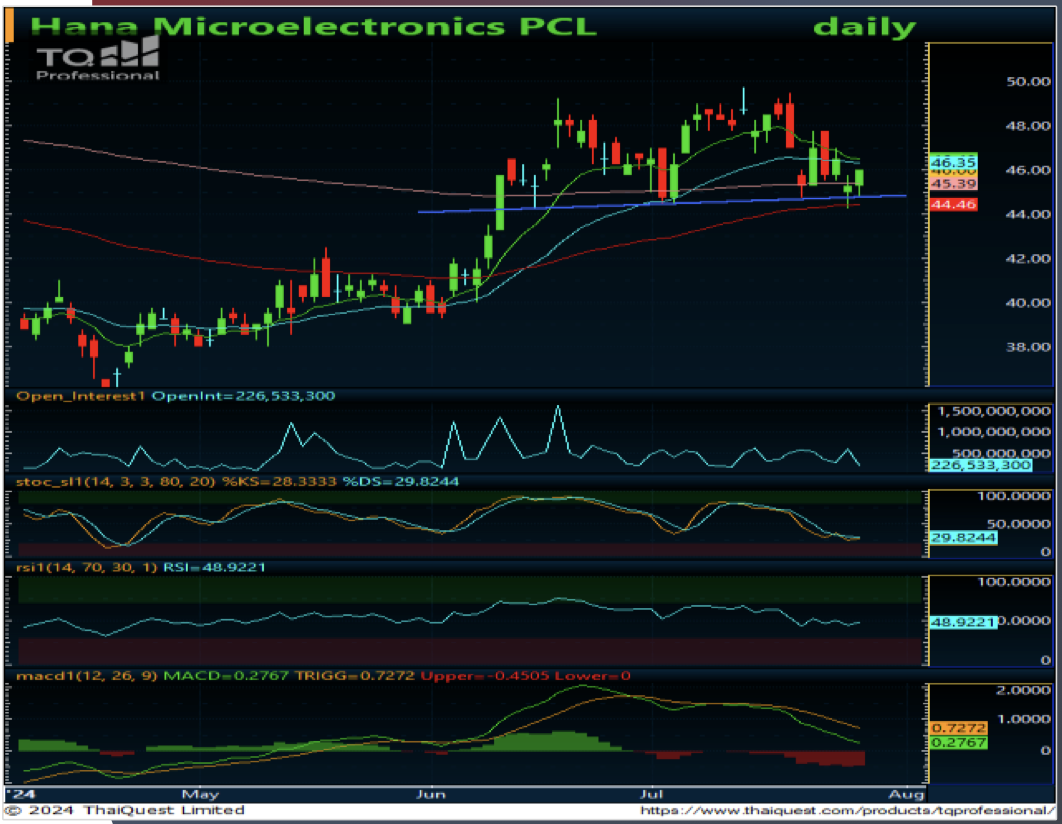Image resolution: width=1062 pixels, height=824 pixels.
Task: Click the MACD=0.2767 readout text
Action: [226, 676]
